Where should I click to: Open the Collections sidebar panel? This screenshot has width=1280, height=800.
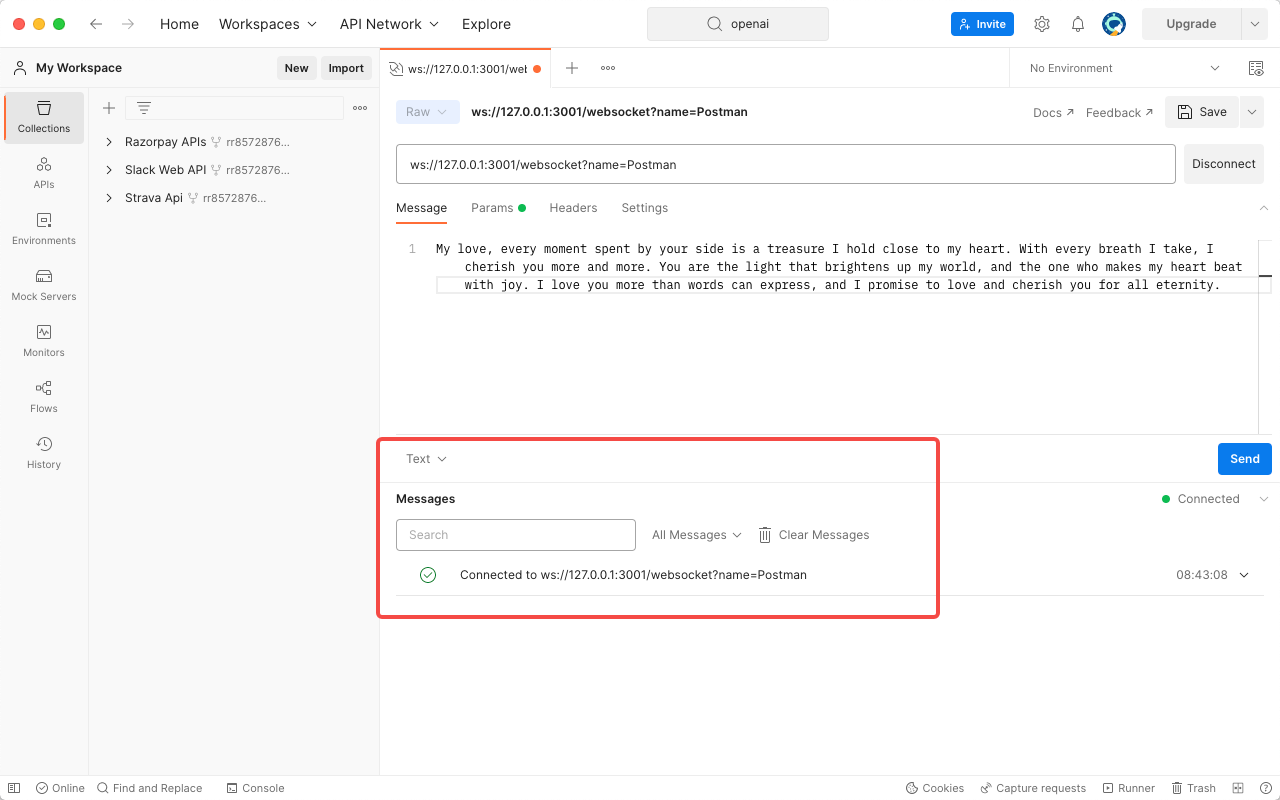click(x=43, y=117)
